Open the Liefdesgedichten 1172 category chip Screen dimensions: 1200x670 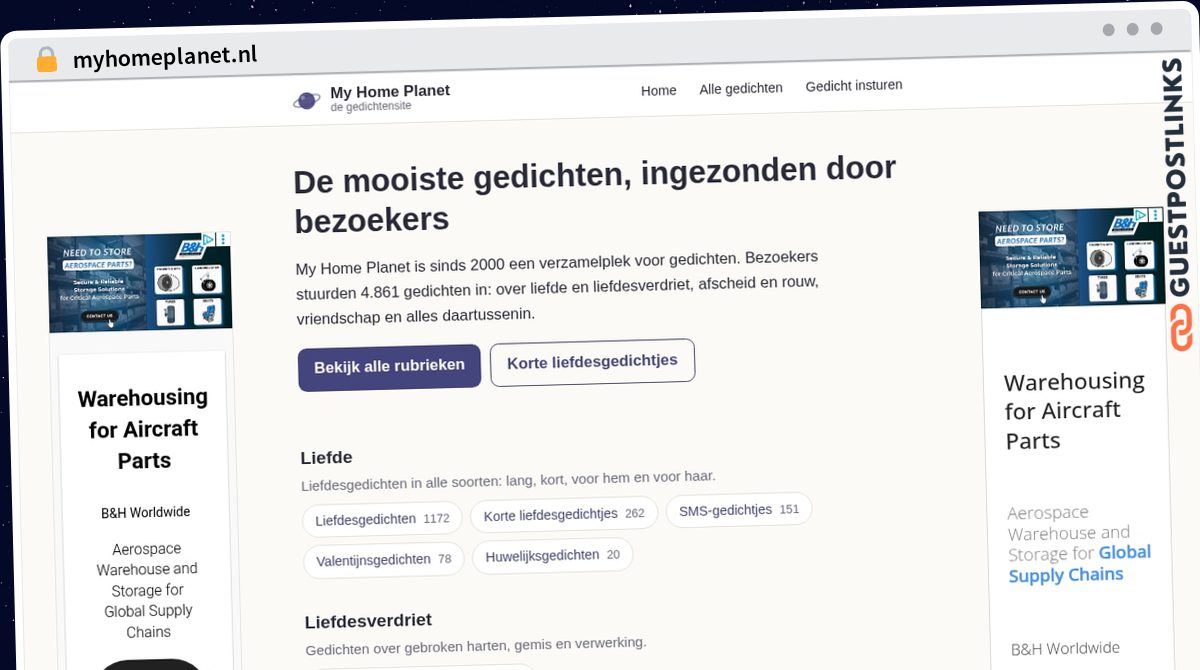click(382, 519)
